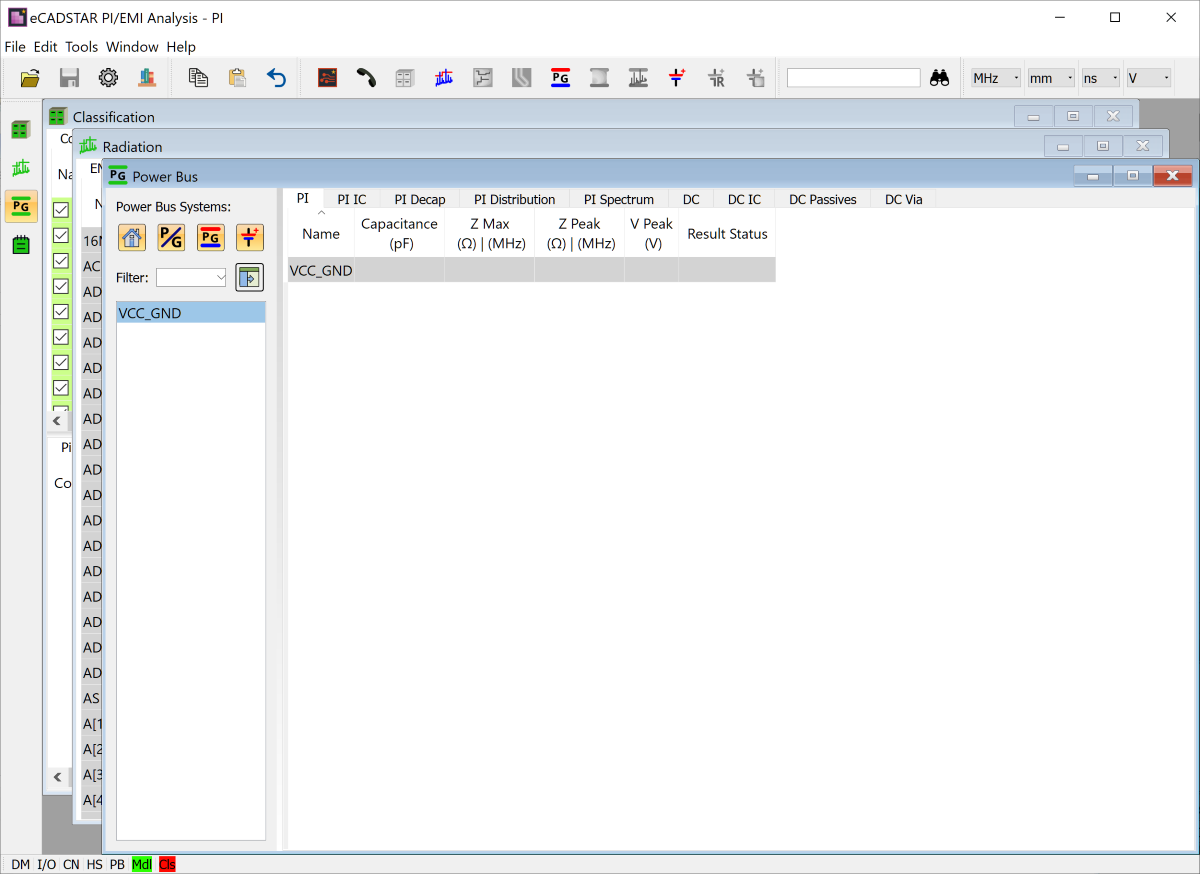1200x874 pixels.
Task: Click the gray cabinet classification toolbar icon
Action: pyautogui.click(x=405, y=78)
